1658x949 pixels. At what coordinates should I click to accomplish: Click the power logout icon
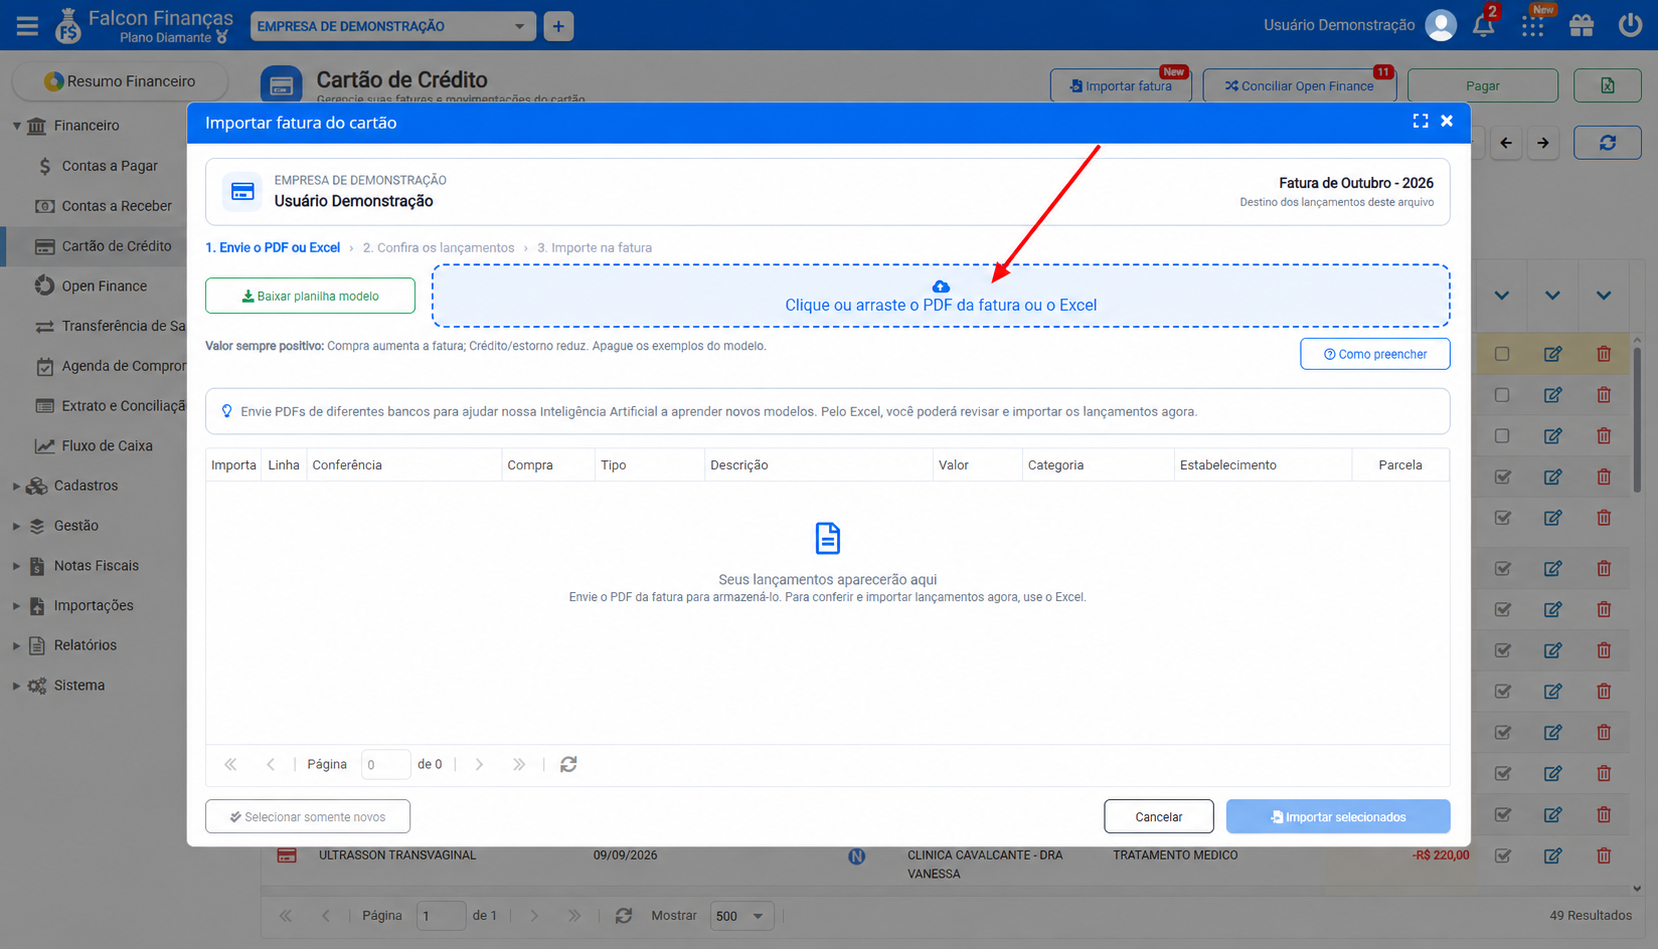[1630, 25]
